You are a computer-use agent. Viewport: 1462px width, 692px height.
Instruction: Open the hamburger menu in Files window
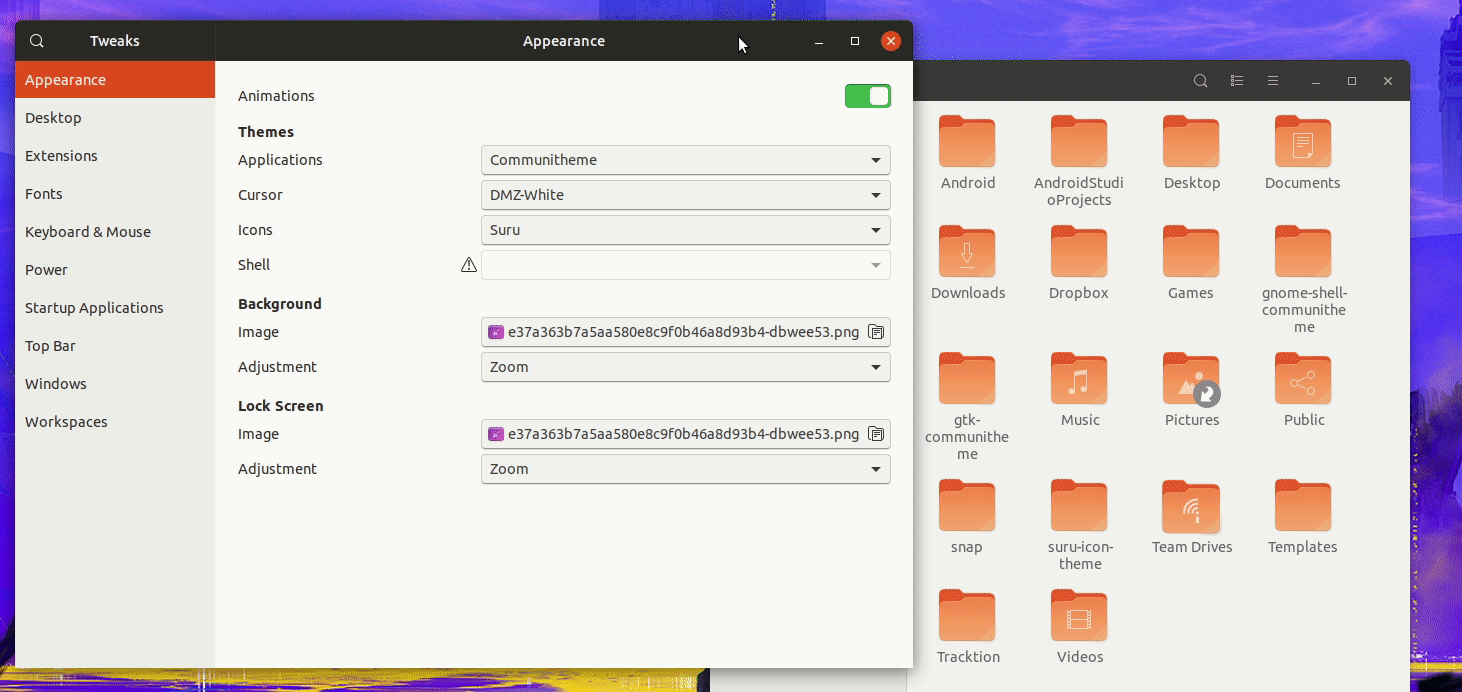1273,81
